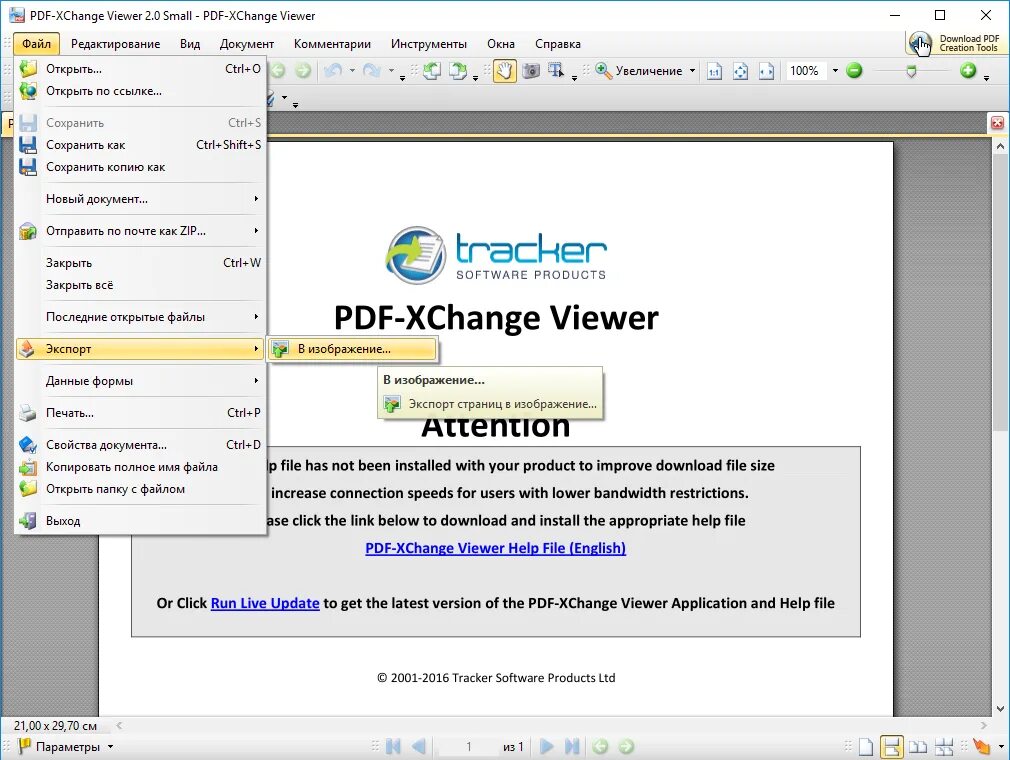This screenshot has width=1010, height=760.
Task: Choose Печать... from menu
Action: [x=140, y=413]
